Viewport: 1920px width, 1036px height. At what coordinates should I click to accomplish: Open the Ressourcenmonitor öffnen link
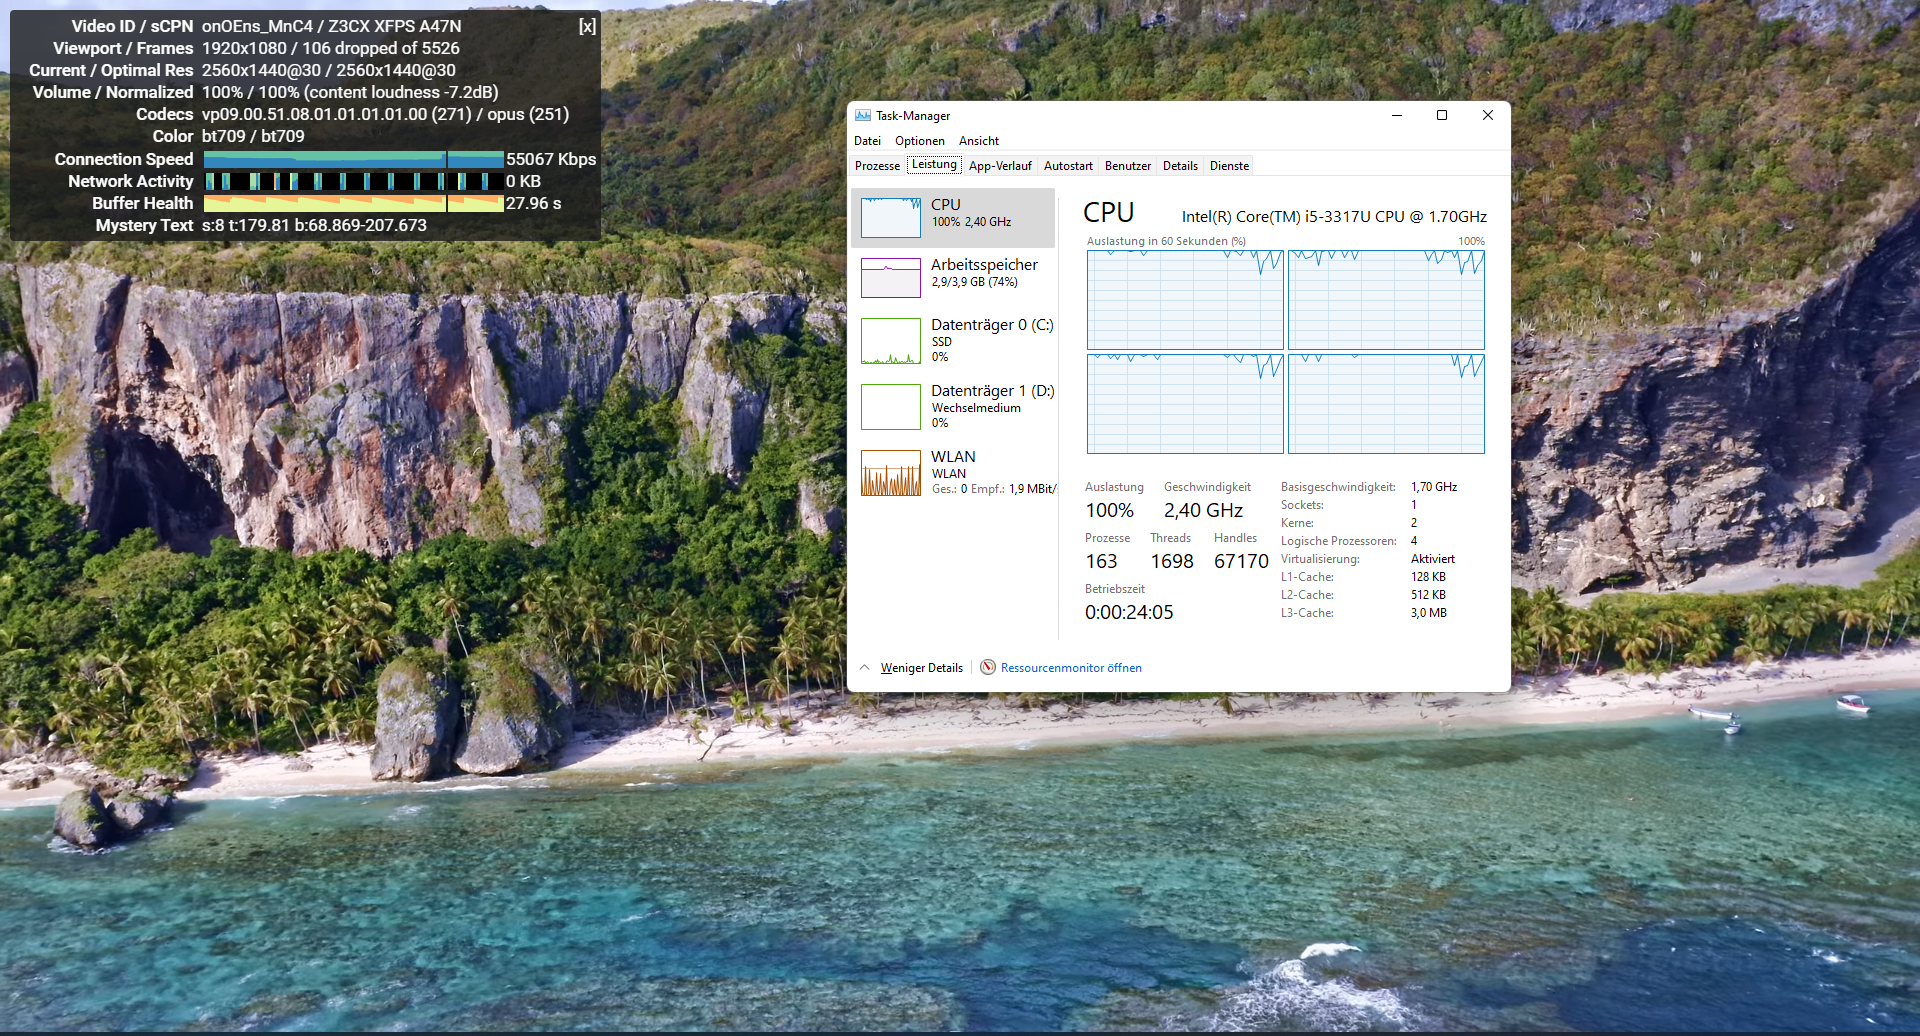tap(1071, 668)
